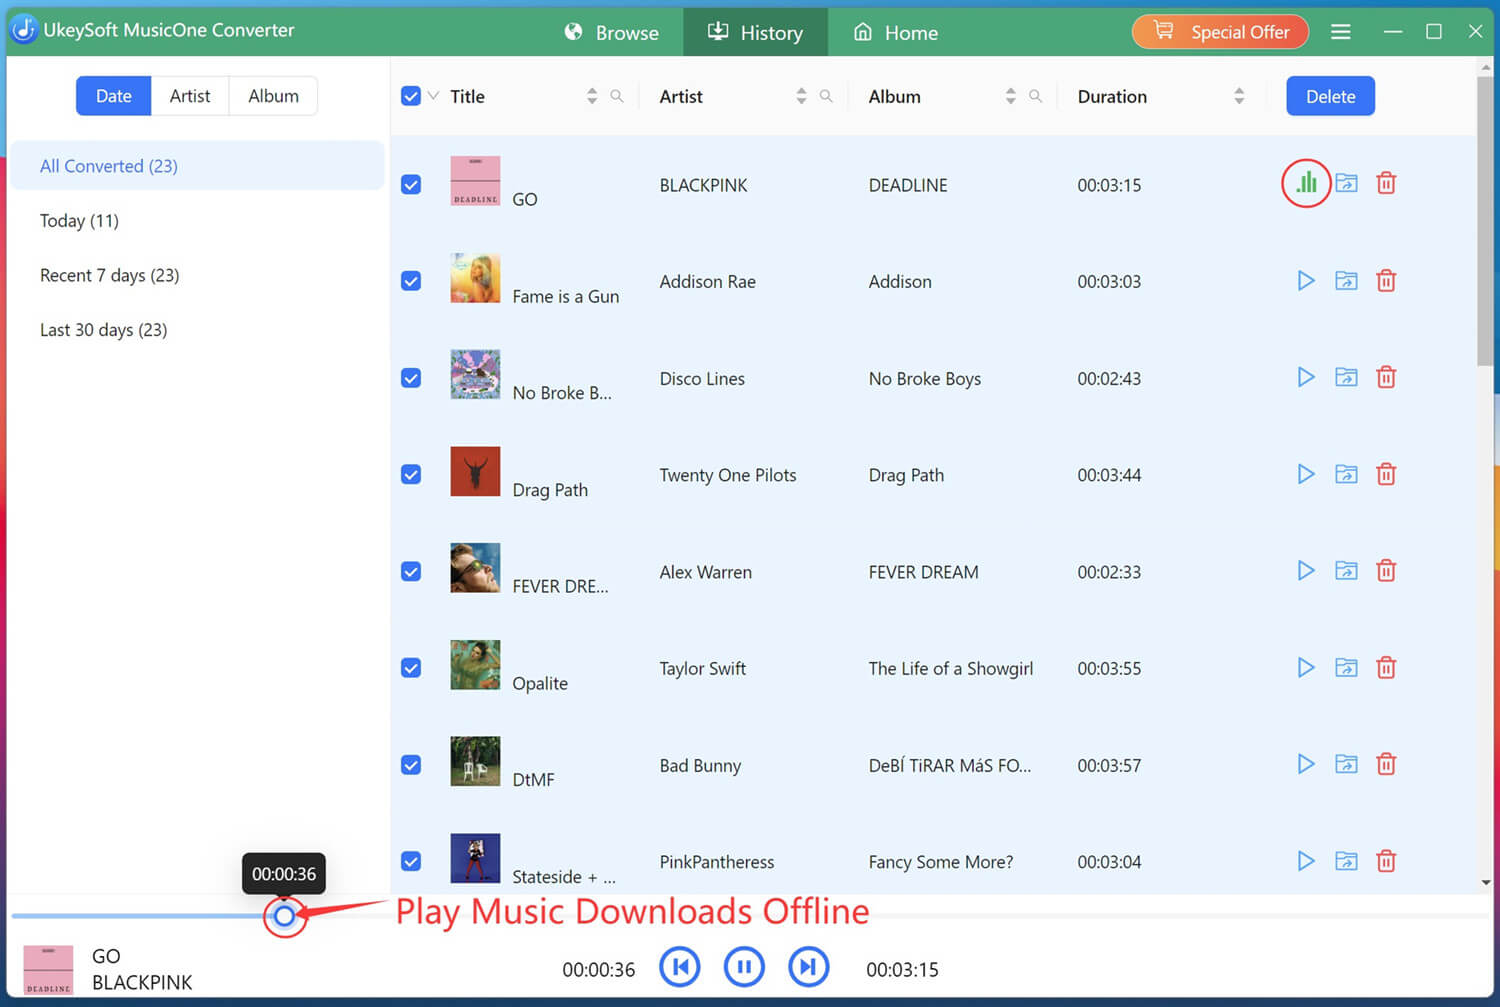Switch to the Browse tab
The image size is (1500, 1007).
[612, 31]
